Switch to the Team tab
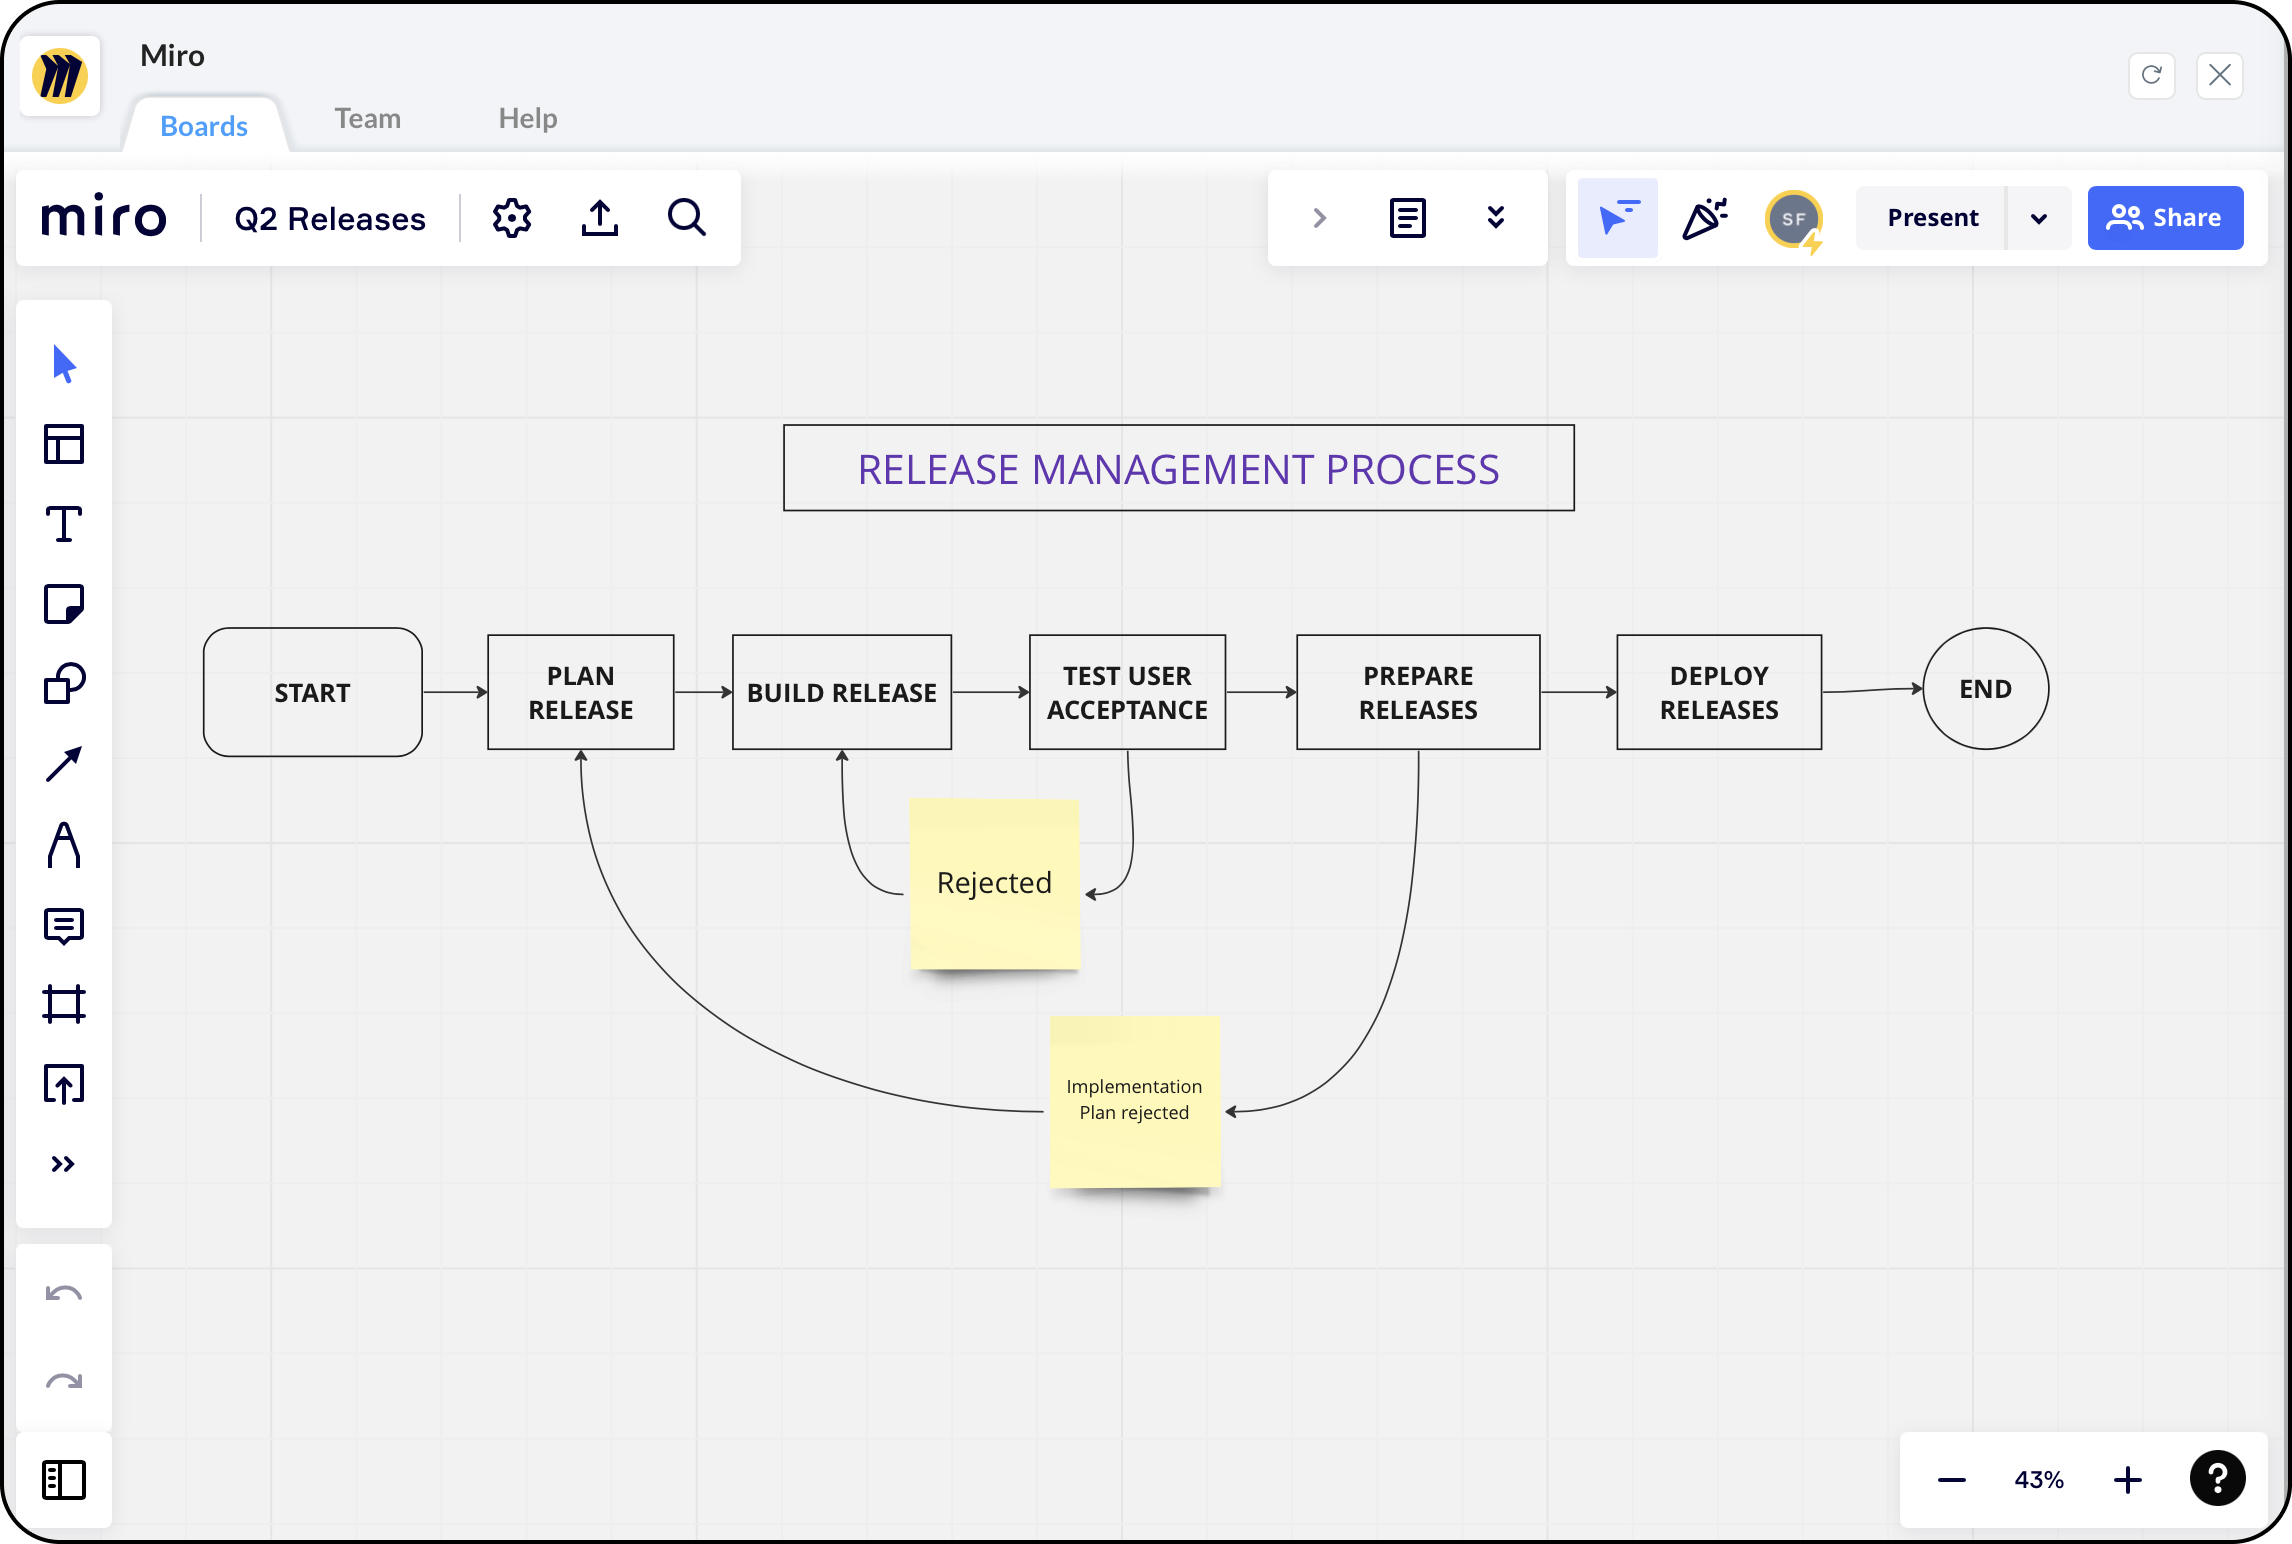2292x1544 pixels. tap(367, 118)
